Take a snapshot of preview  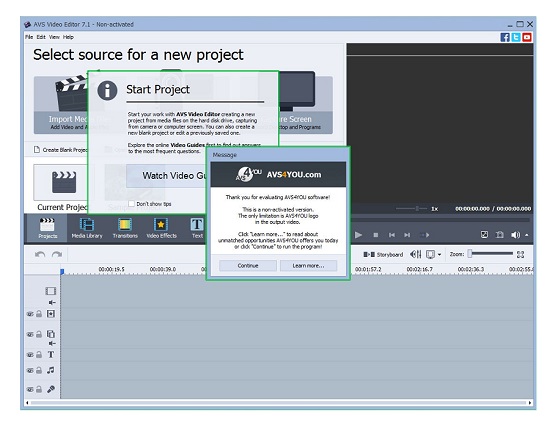pyautogui.click(x=499, y=235)
